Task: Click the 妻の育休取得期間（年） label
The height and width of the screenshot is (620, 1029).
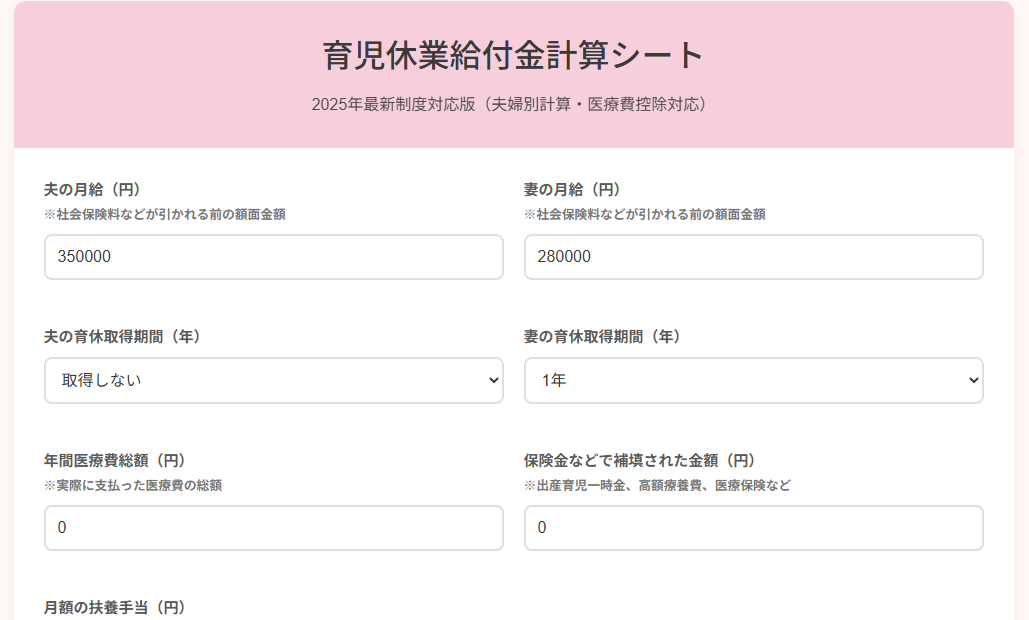Action: (x=603, y=337)
